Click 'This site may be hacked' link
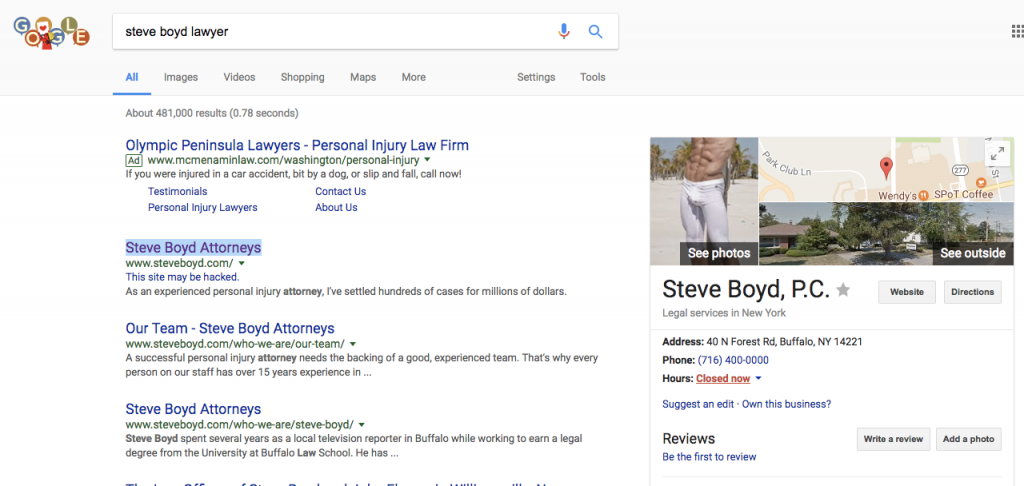Screen dimensions: 1024x486 (x=182, y=277)
